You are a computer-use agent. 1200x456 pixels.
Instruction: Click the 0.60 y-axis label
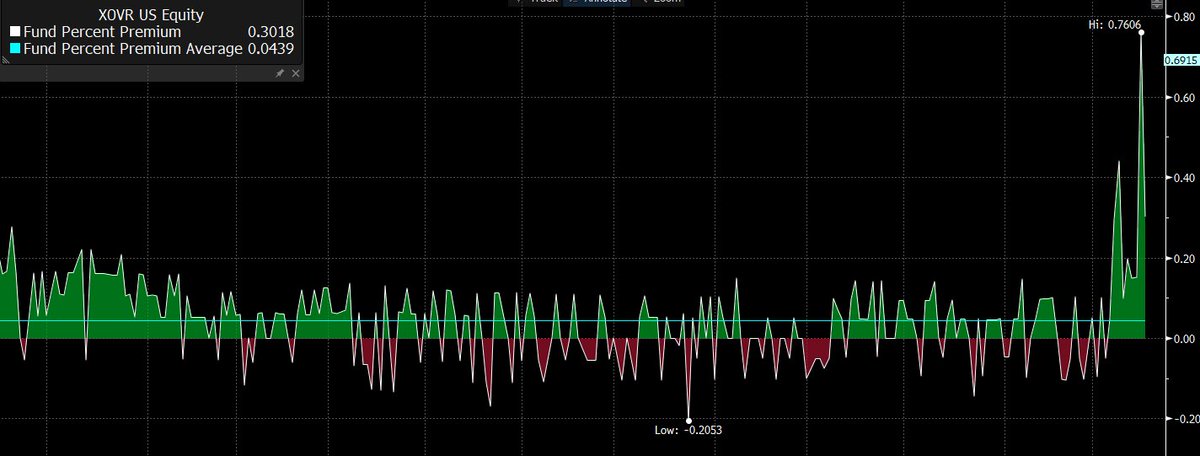click(x=1184, y=98)
